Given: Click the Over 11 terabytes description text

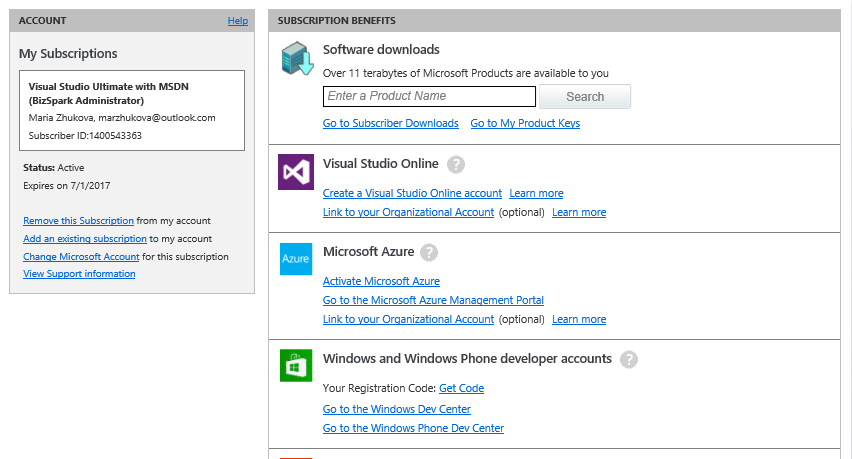Looking at the screenshot, I should pos(466,73).
